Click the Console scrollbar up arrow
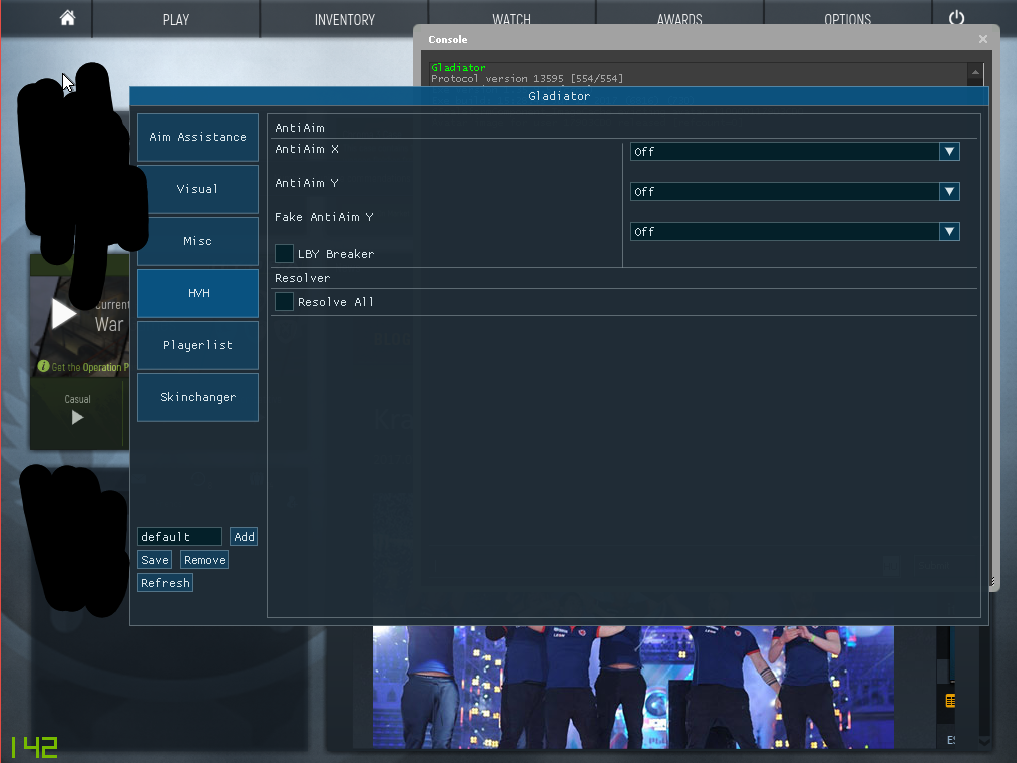This screenshot has width=1017, height=763. [x=975, y=73]
